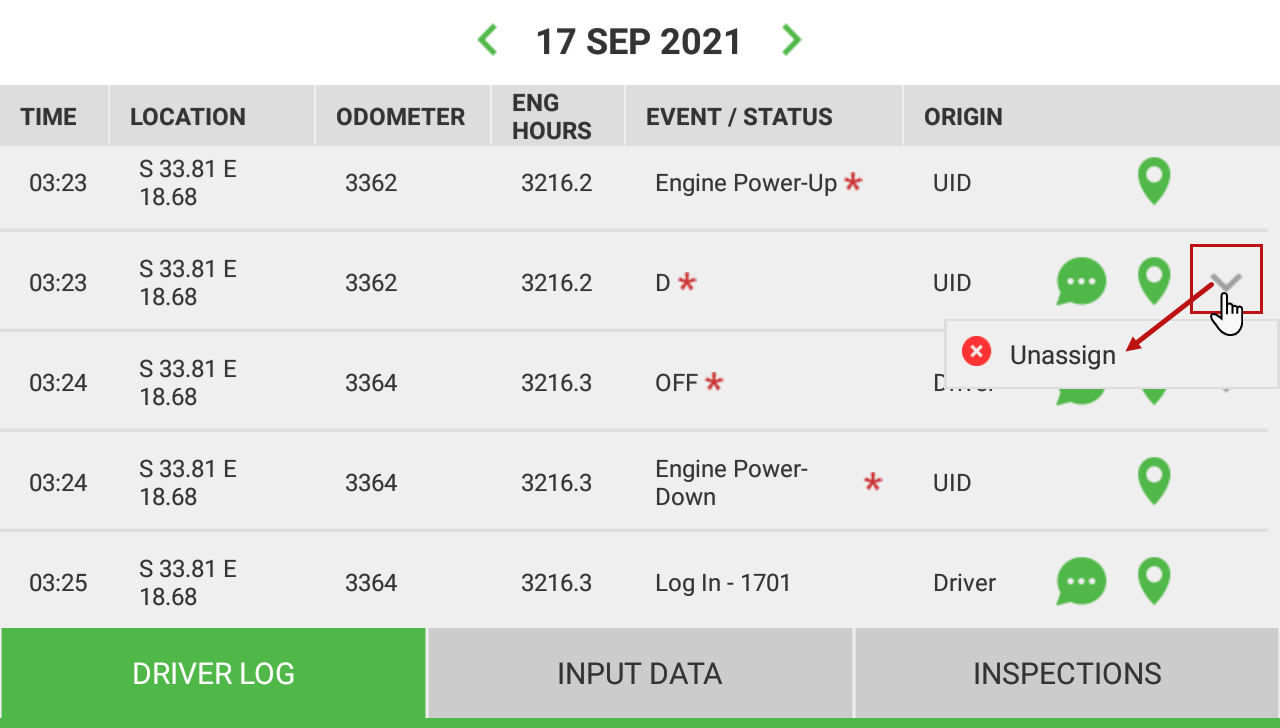Open comment bubble on Log In - 1701 row
This screenshot has width=1280, height=728.
[1081, 582]
